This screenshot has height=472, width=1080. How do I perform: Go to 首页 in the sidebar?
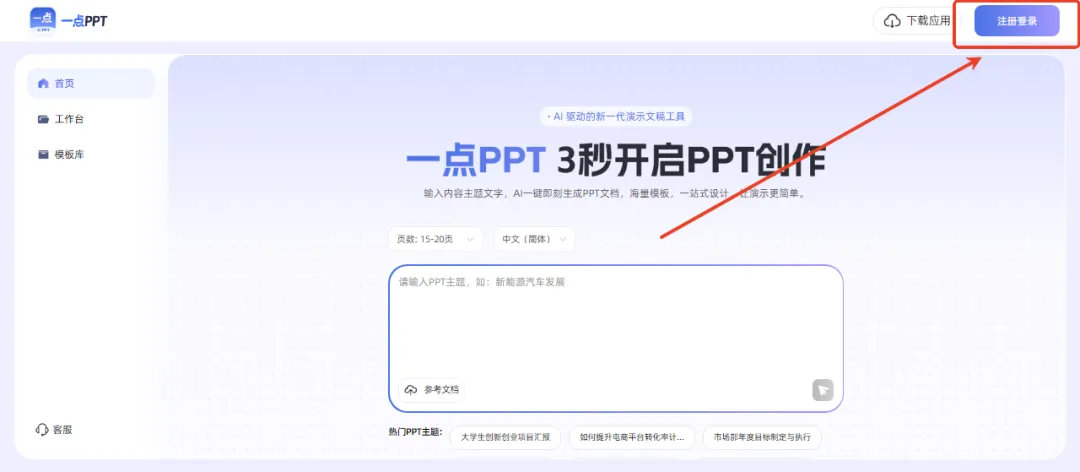(x=90, y=83)
